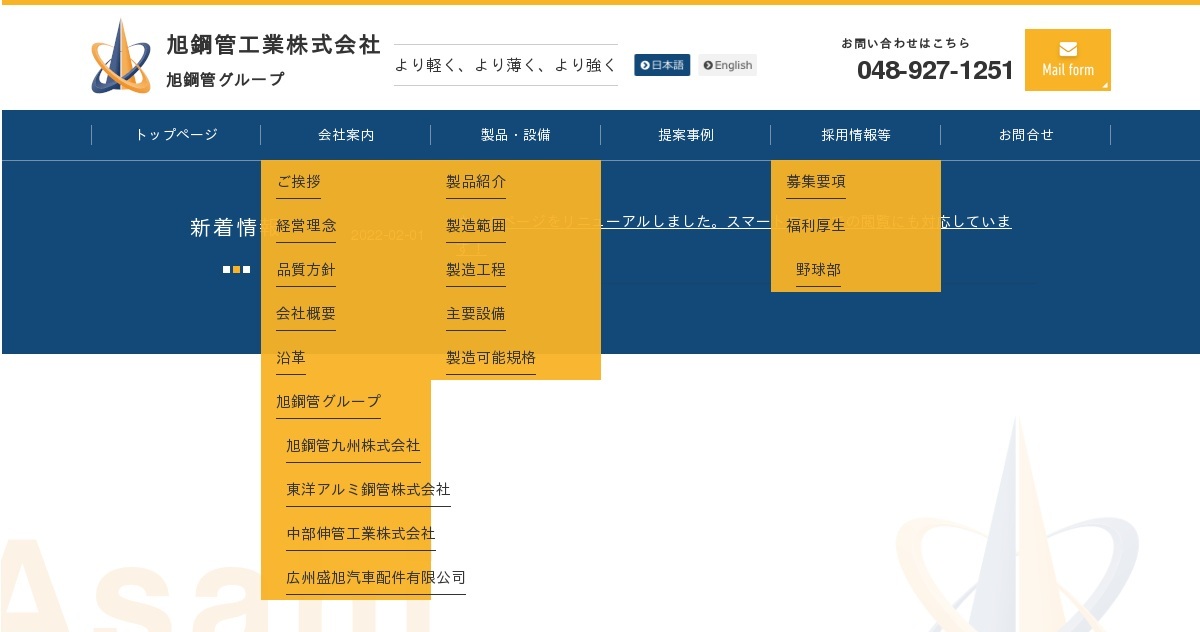Visit 広州盛旭汽車配件有限公司 link
This screenshot has width=1200, height=632.
click(x=376, y=578)
